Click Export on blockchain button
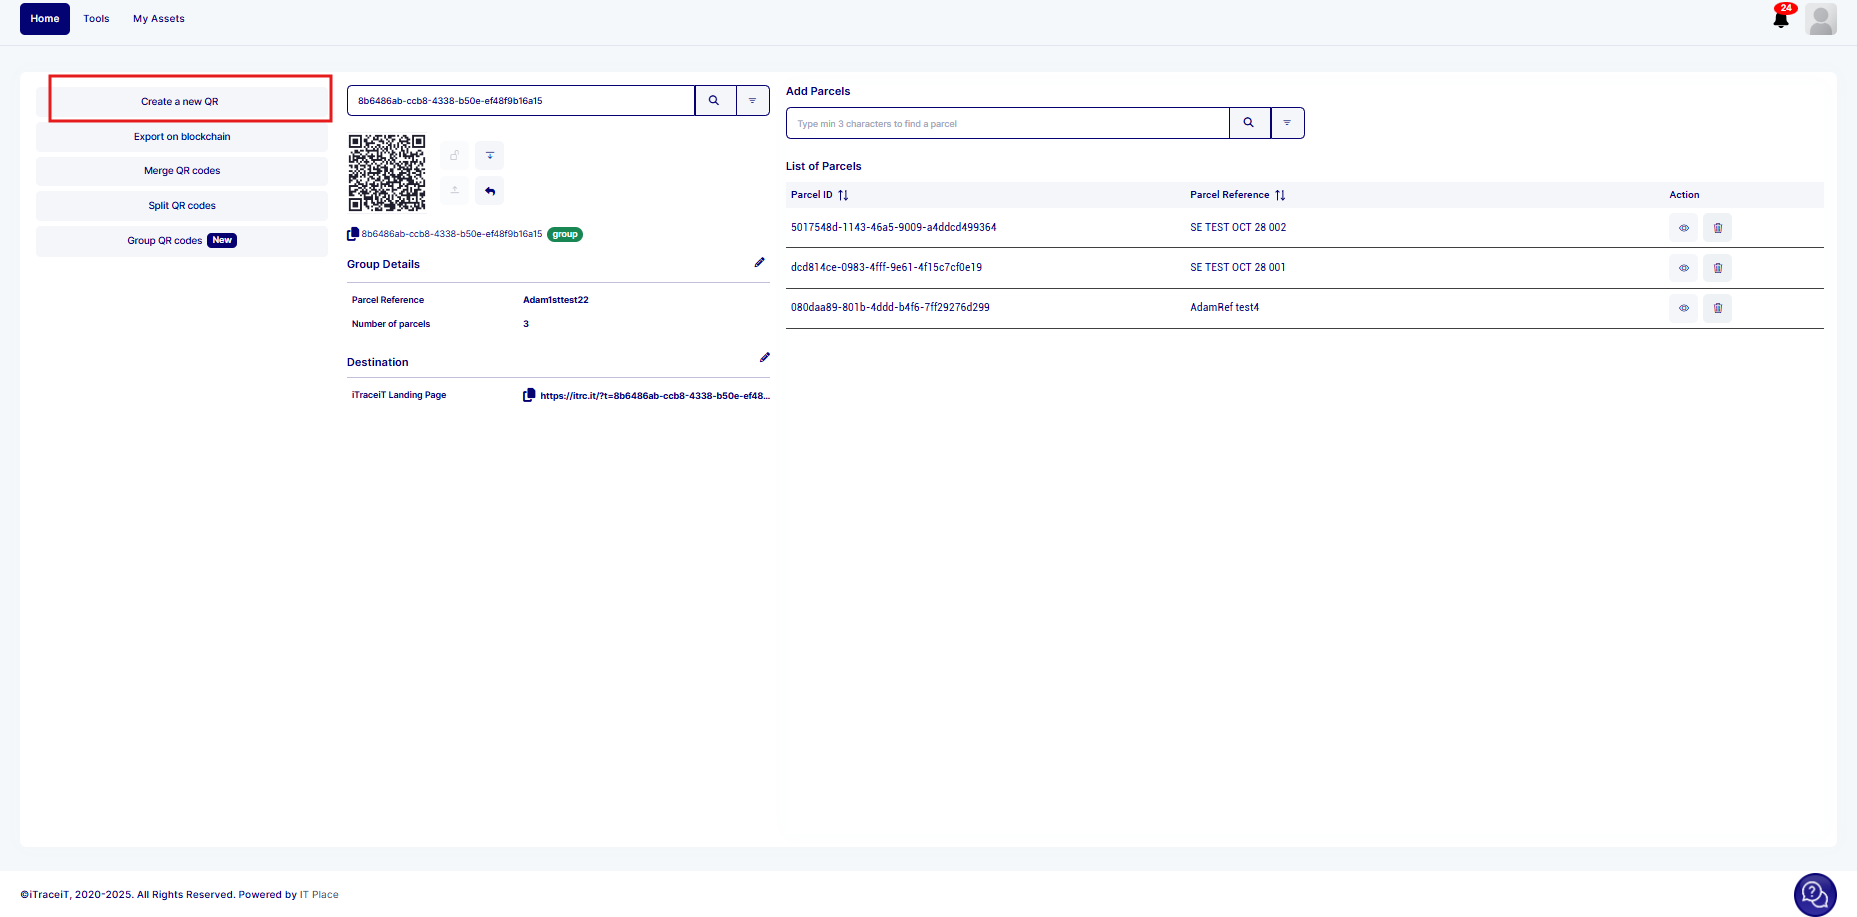Screen dimensions: 1857x917 182,137
